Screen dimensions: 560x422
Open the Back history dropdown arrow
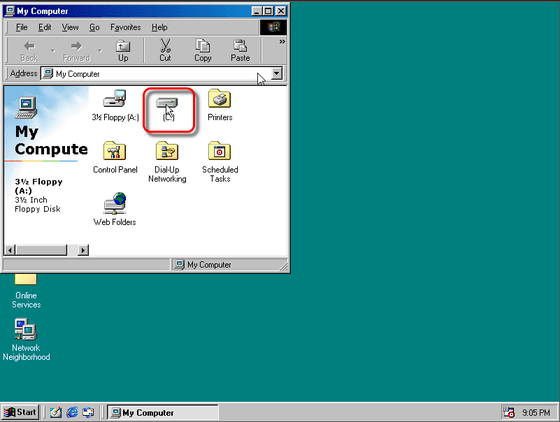[x=53, y=51]
